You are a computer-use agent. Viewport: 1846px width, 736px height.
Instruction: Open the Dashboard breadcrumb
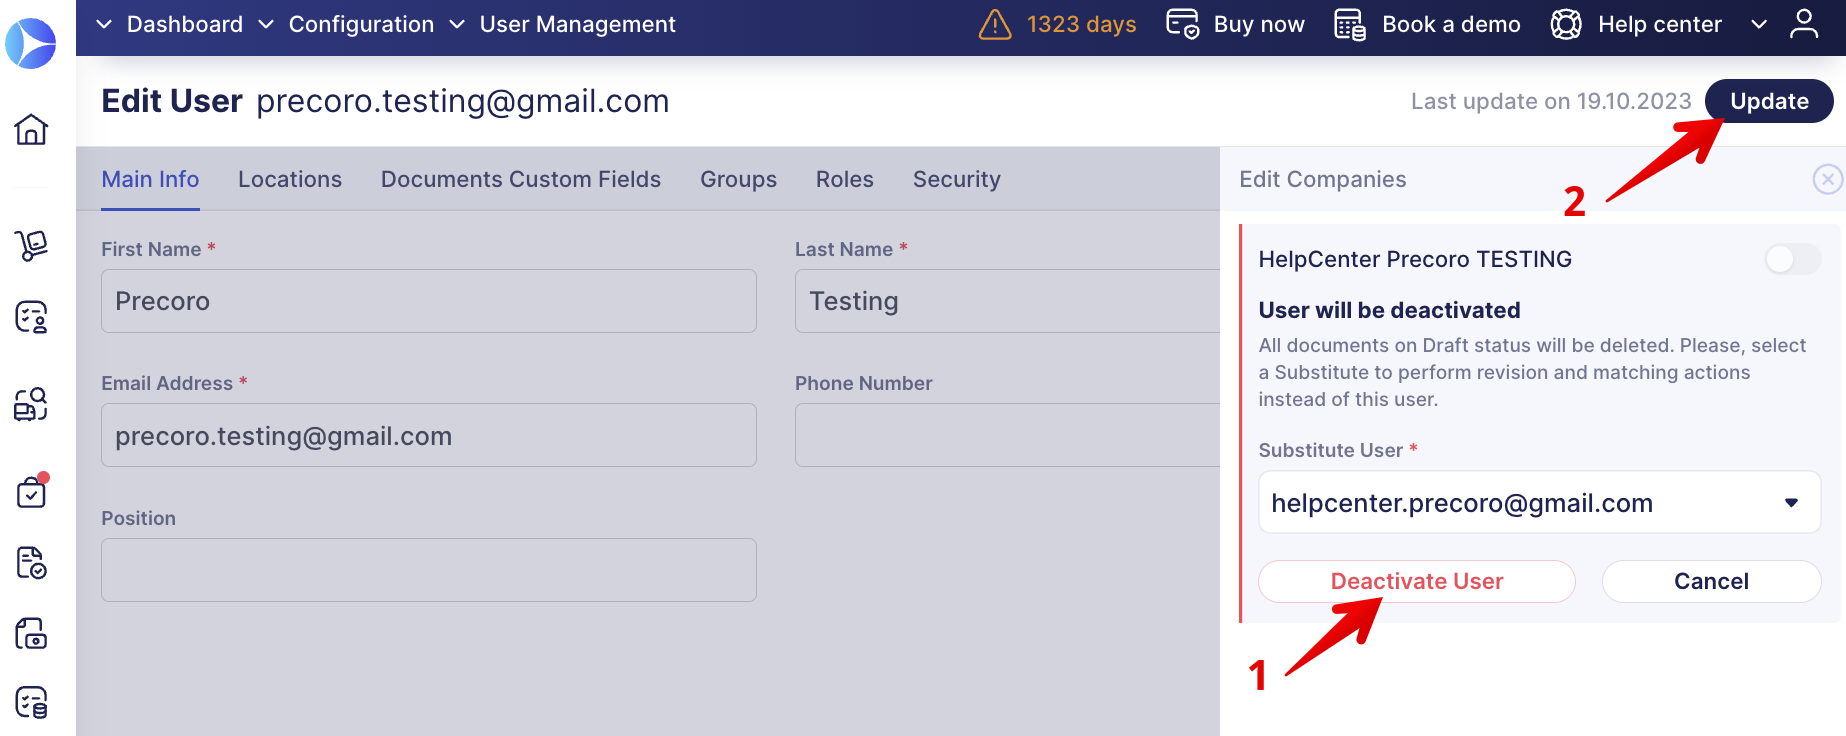(x=185, y=24)
